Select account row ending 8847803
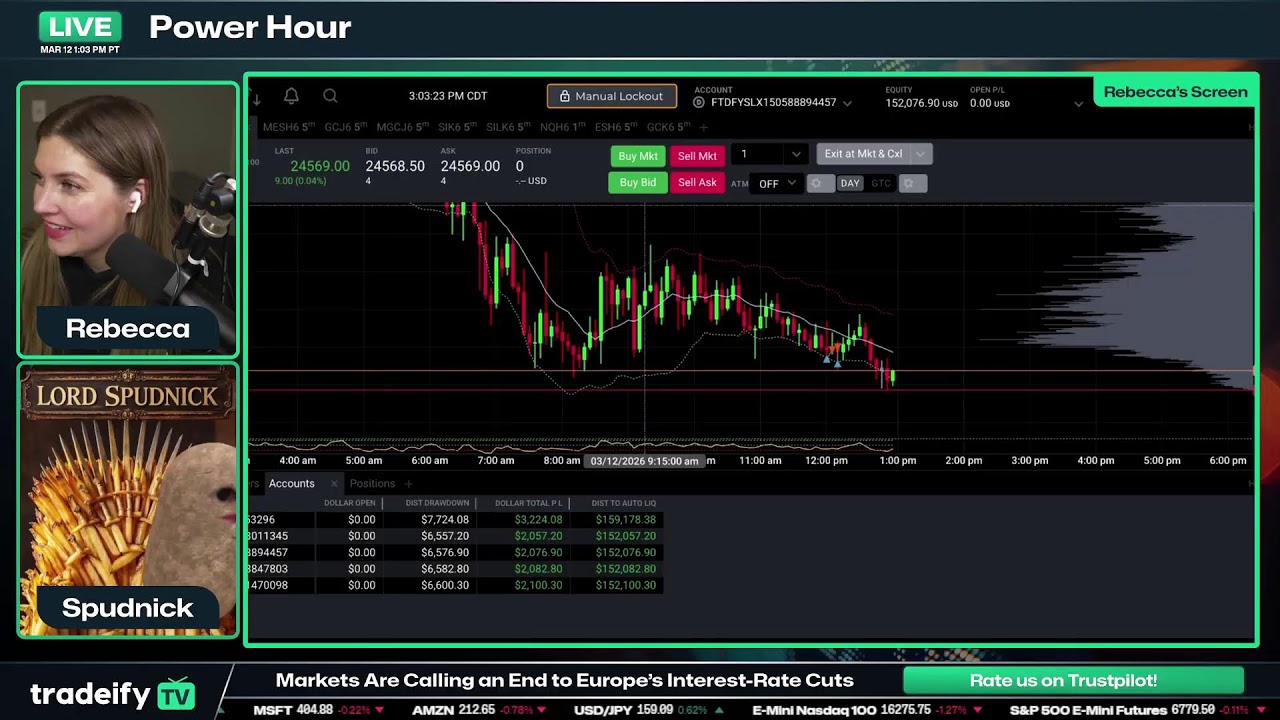The image size is (1280, 720). (x=455, y=569)
